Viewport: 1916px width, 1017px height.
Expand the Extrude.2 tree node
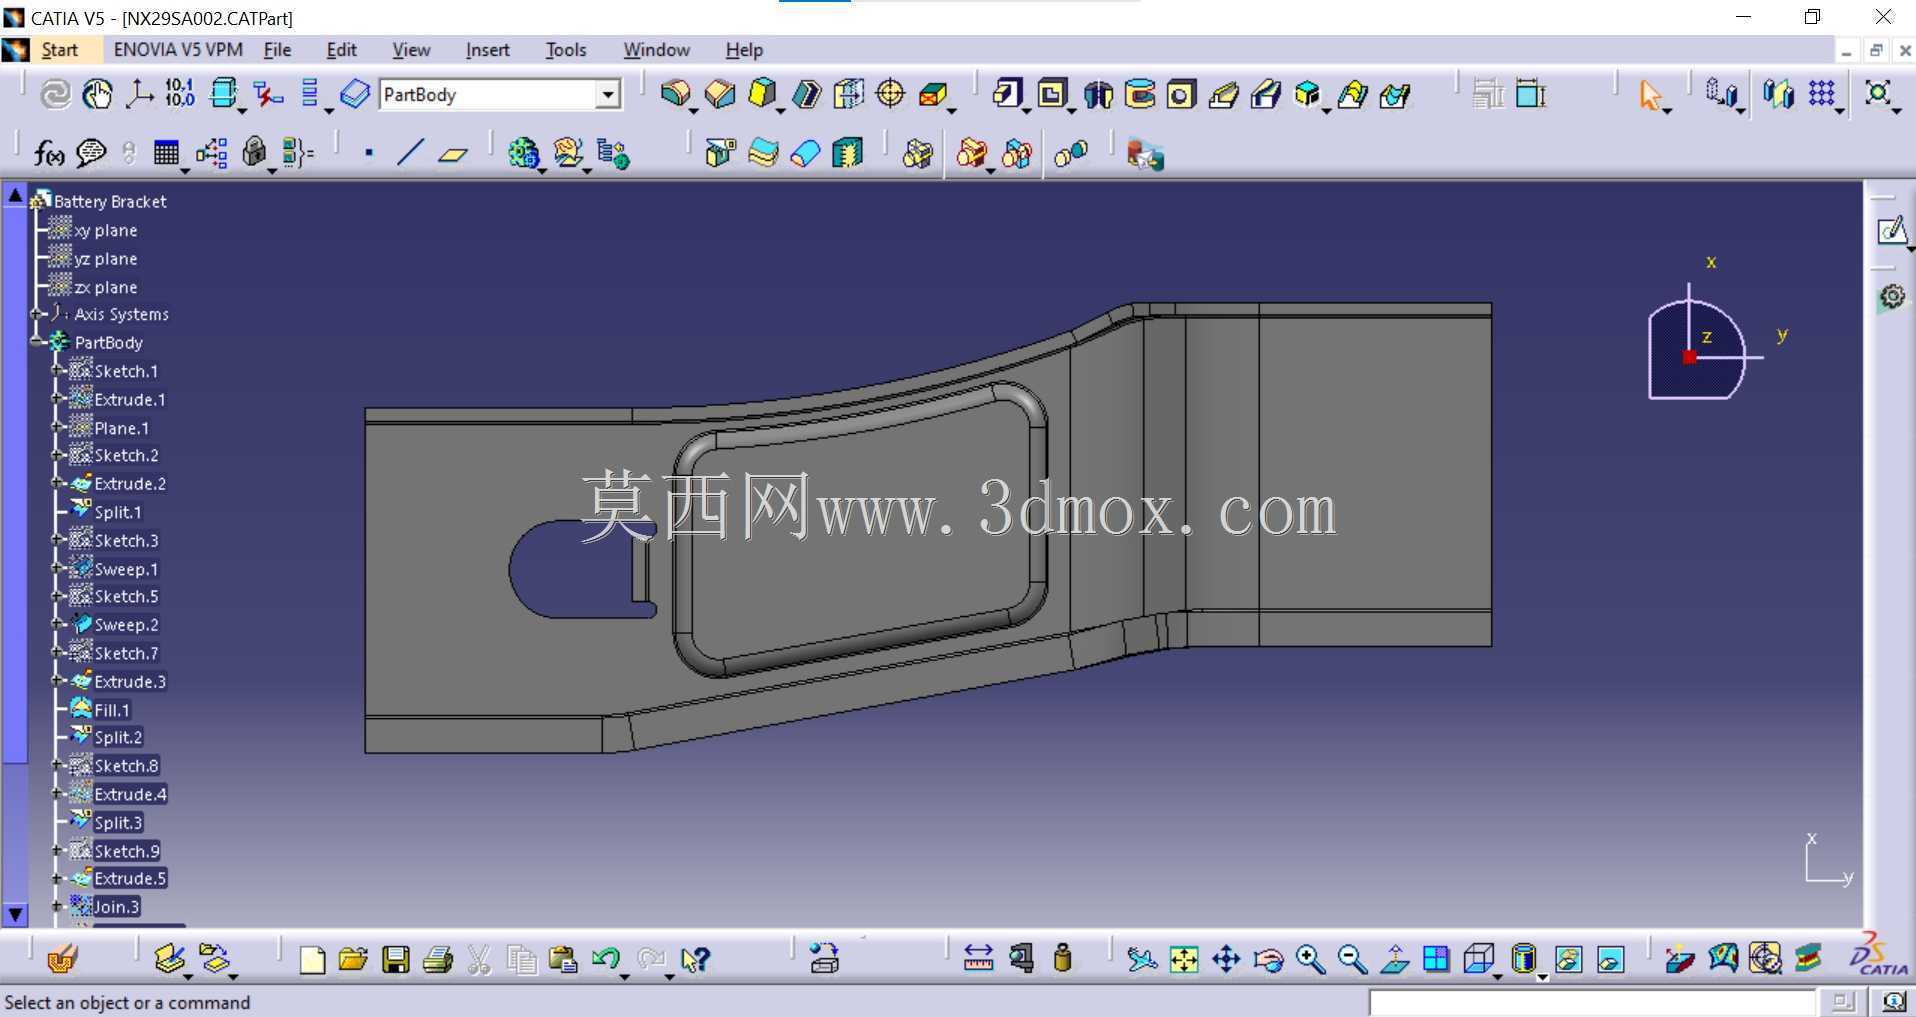coord(57,483)
